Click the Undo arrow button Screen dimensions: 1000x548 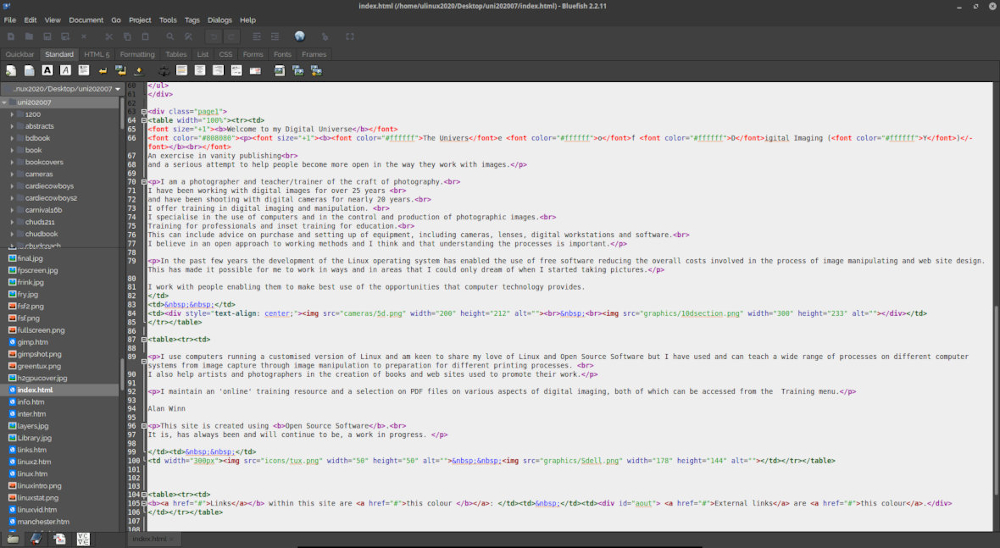[x=214, y=36]
